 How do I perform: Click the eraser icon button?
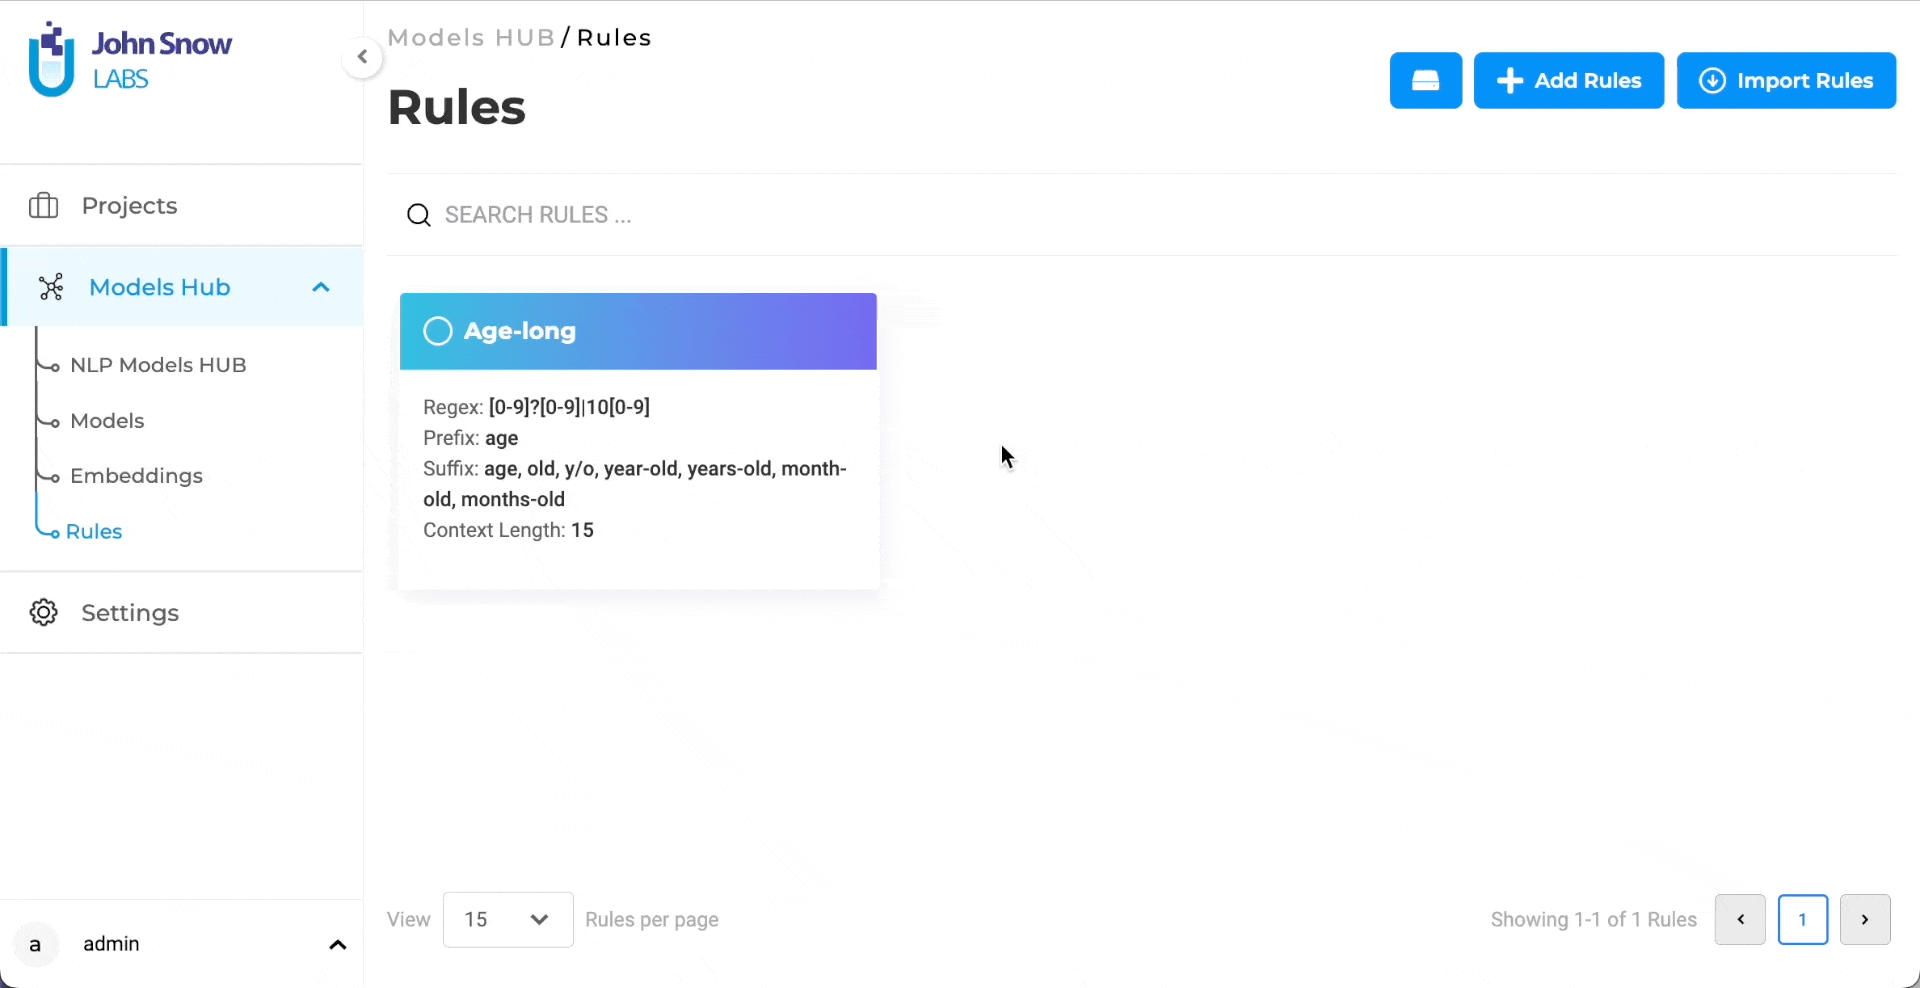(1426, 80)
